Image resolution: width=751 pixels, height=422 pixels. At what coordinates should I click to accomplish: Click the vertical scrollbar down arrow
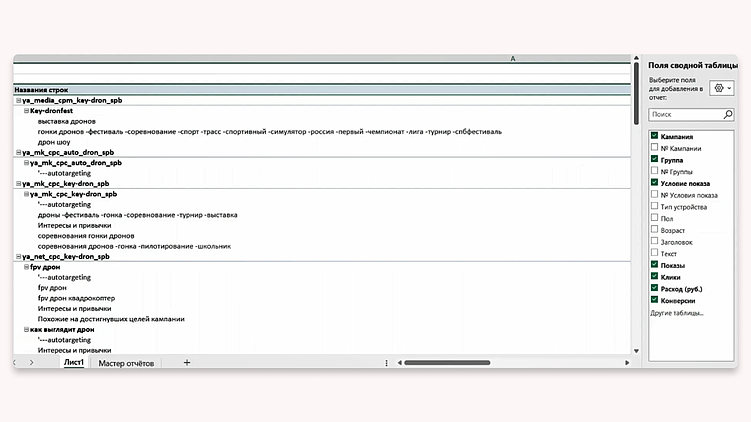pos(636,351)
